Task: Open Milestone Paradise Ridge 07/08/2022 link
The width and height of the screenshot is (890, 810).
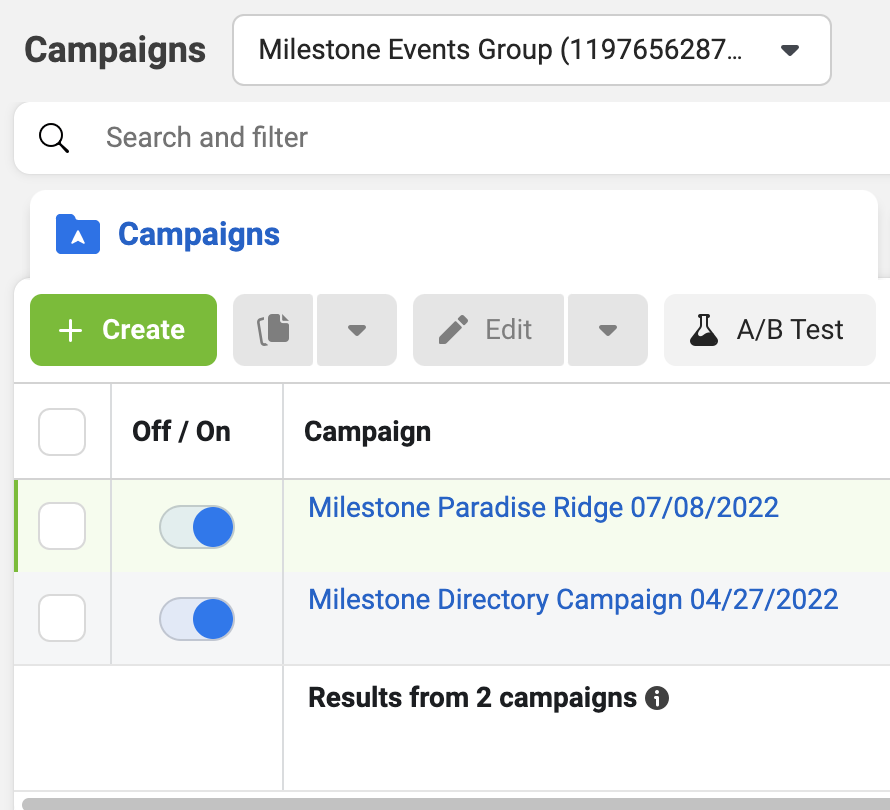Action: [543, 507]
